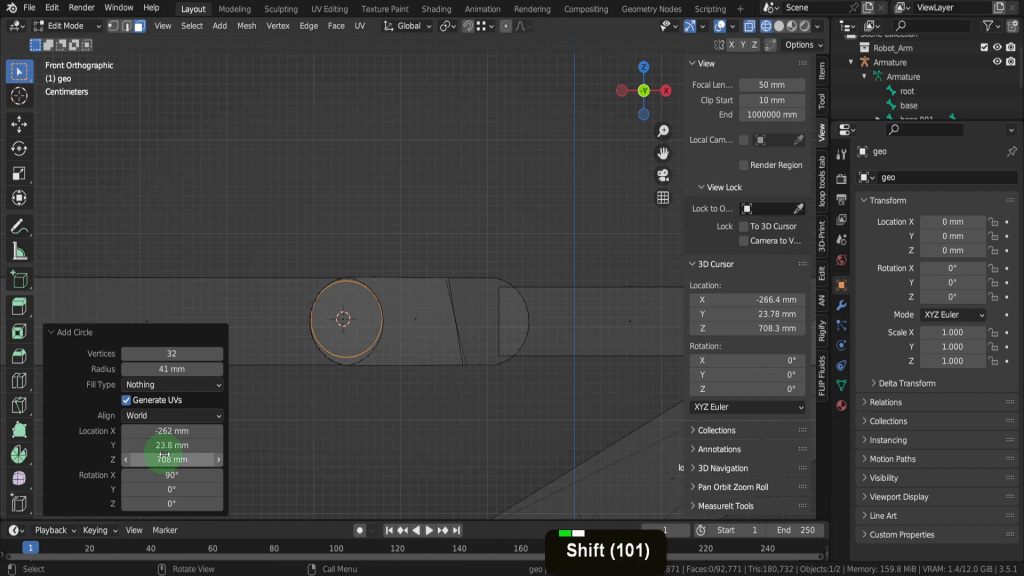Image resolution: width=1024 pixels, height=576 pixels.
Task: Click the Focal Length 50 mm field
Action: tap(771, 85)
